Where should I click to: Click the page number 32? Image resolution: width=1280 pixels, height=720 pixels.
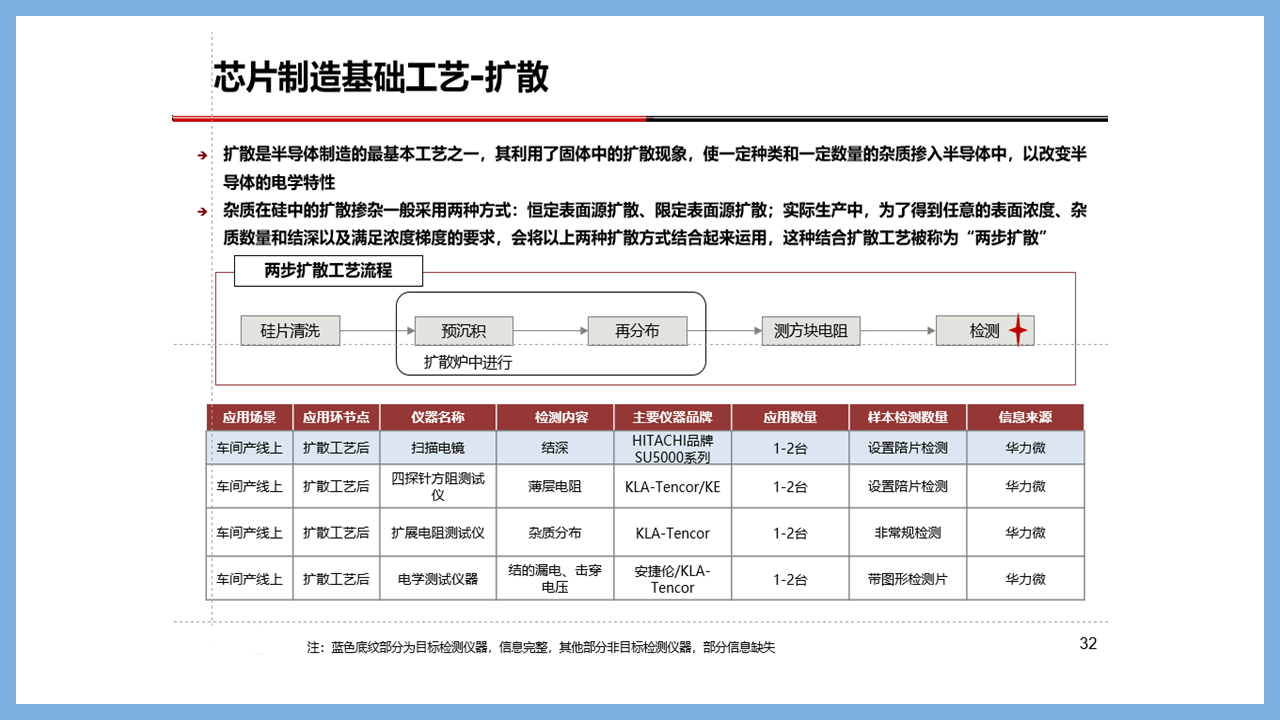tap(1088, 644)
